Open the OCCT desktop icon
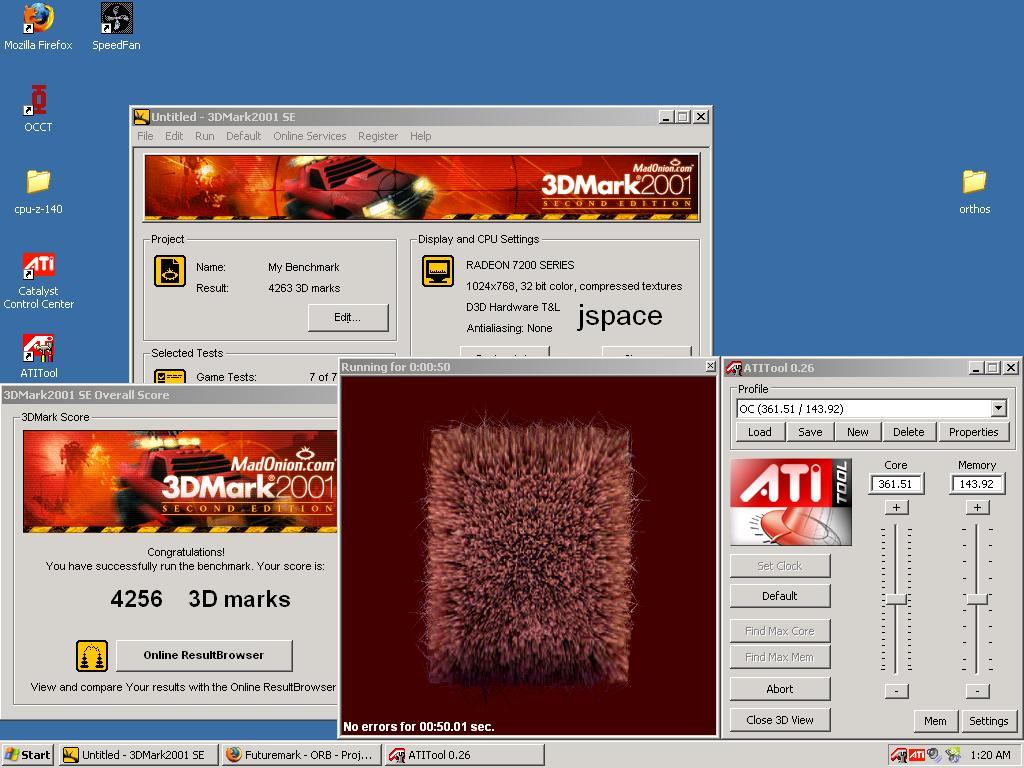The image size is (1024, 768). 38,108
